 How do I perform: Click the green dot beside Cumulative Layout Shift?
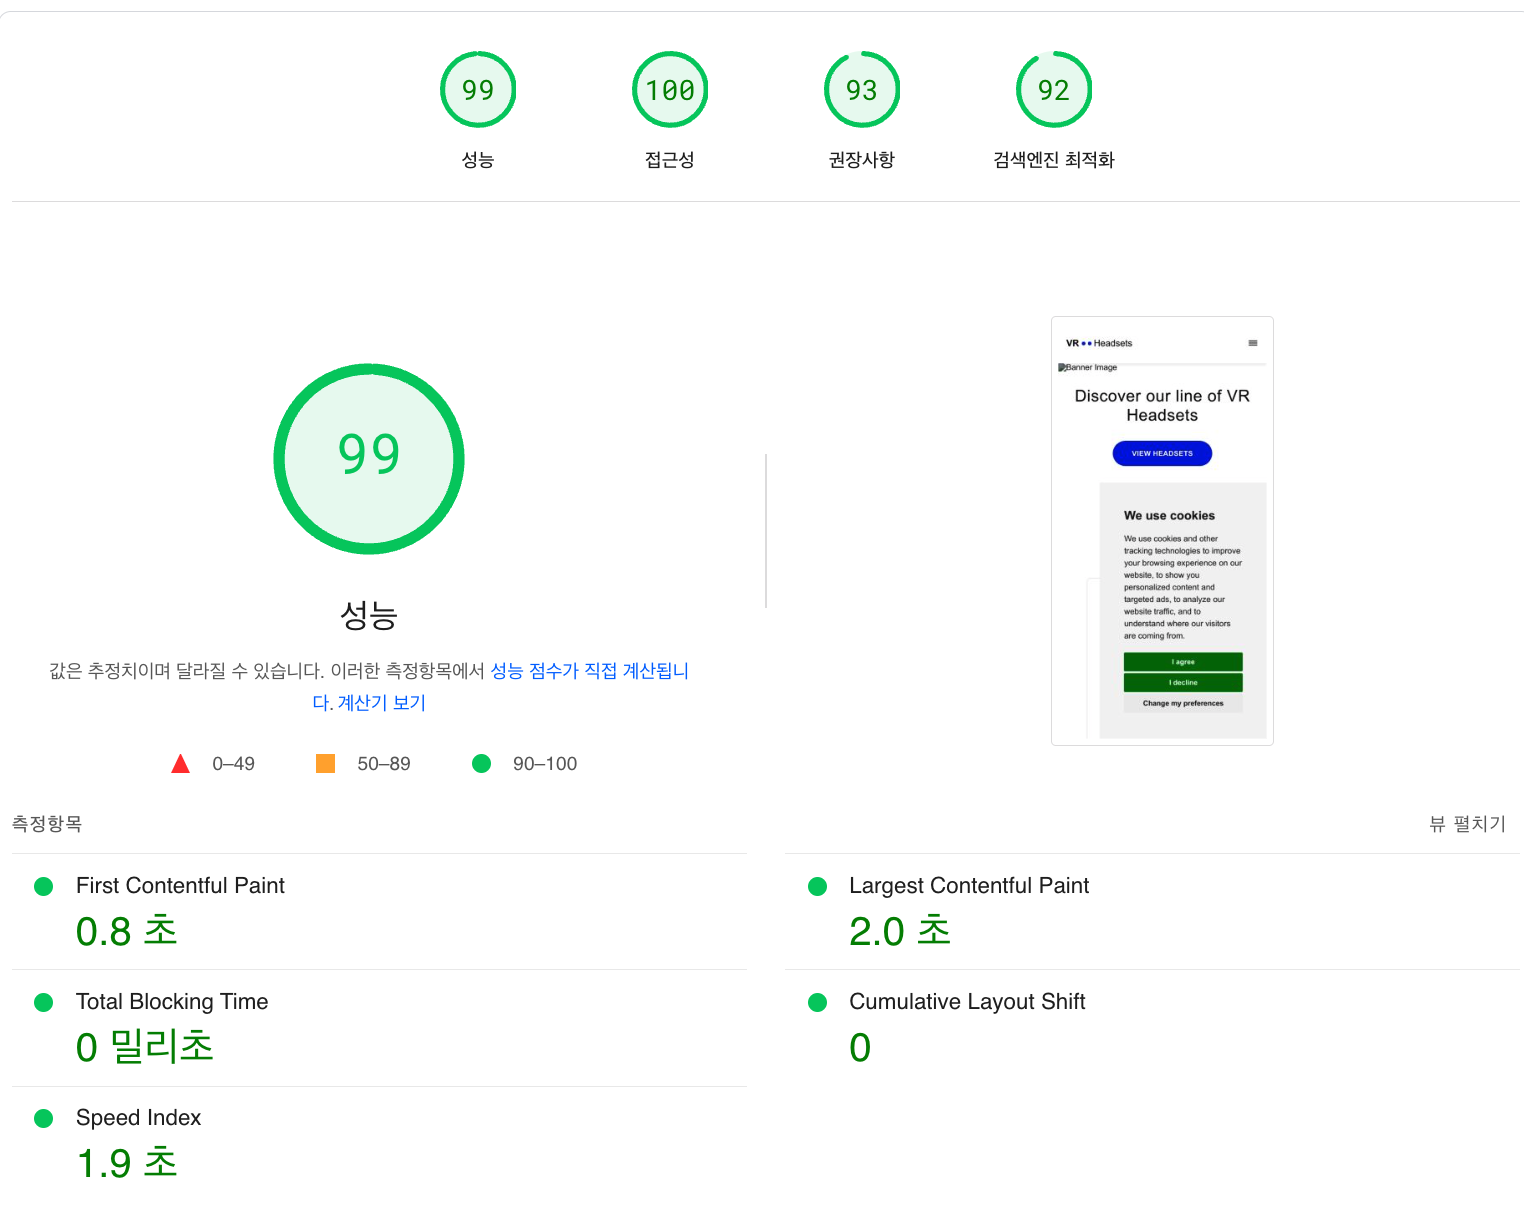point(817,1002)
